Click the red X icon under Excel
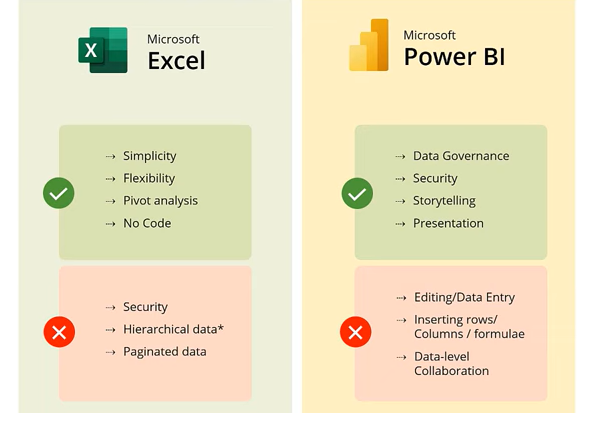This screenshot has height=433, width=593. 59,332
